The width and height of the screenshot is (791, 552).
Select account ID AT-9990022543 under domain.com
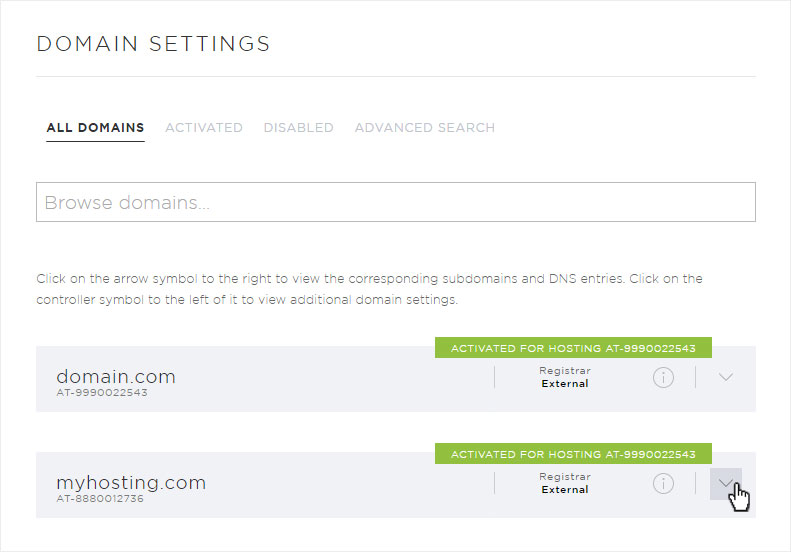pyautogui.click(x=102, y=393)
